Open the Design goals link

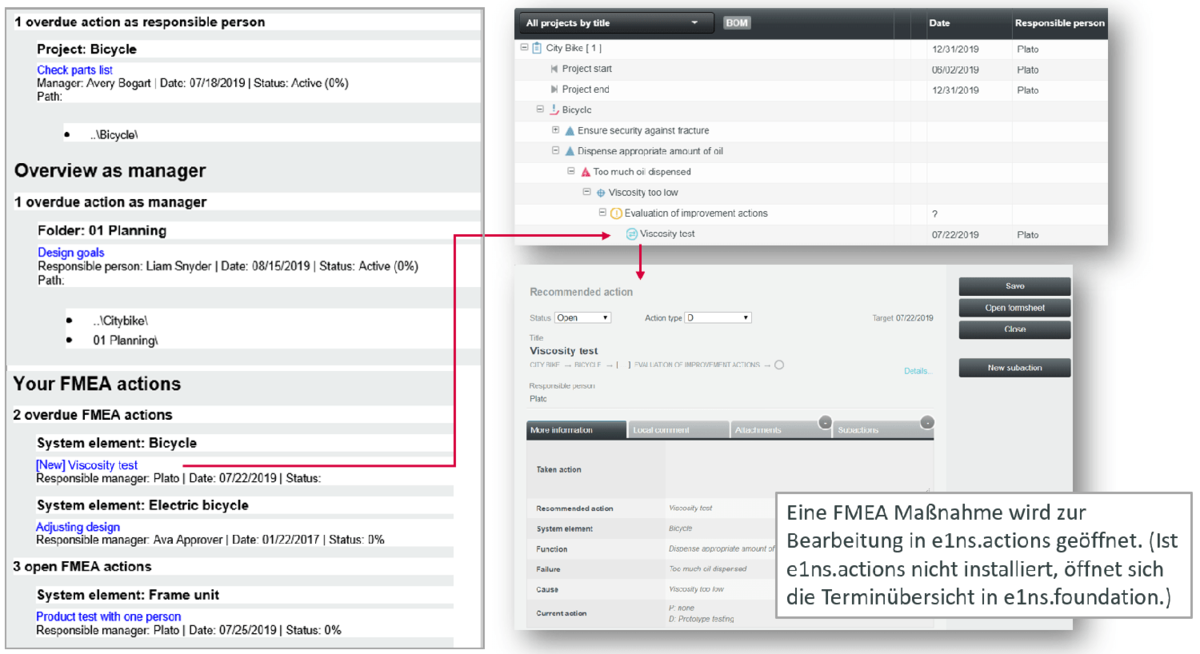click(x=71, y=253)
